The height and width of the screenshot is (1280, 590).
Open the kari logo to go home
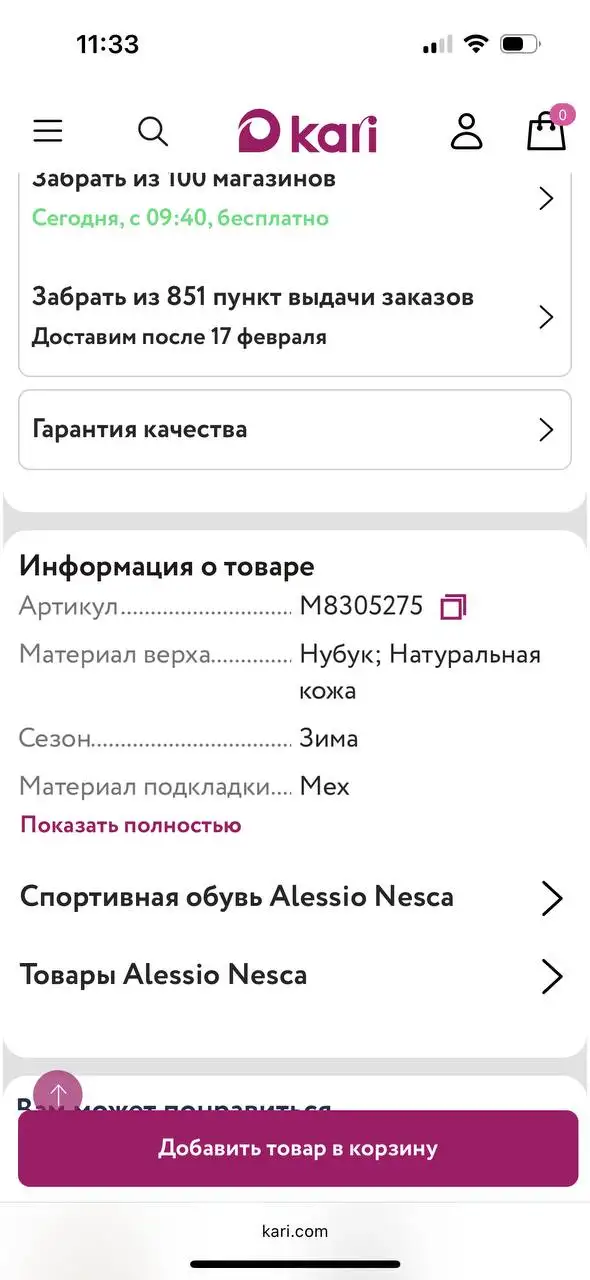[306, 130]
